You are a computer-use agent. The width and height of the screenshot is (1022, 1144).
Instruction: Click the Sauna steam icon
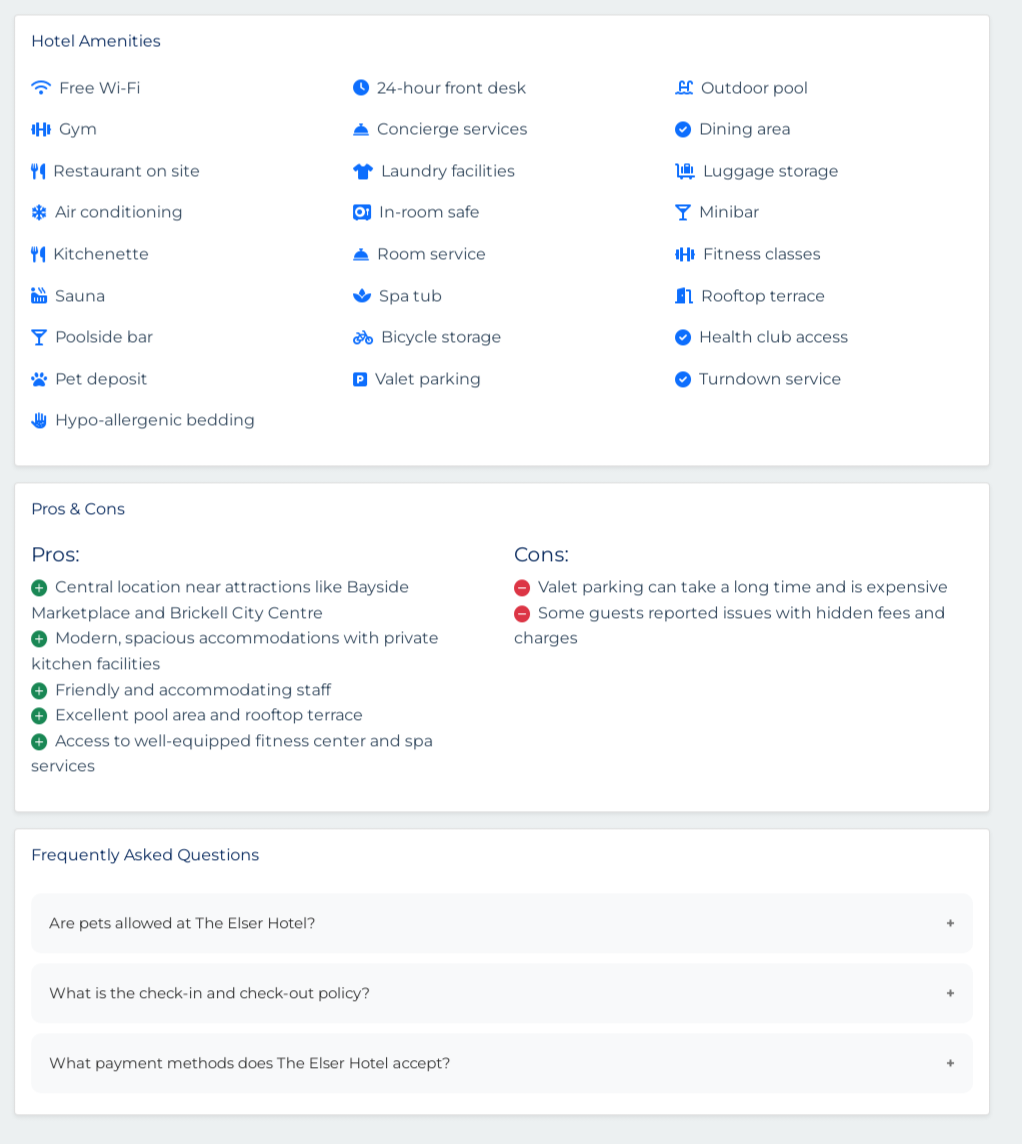39,295
